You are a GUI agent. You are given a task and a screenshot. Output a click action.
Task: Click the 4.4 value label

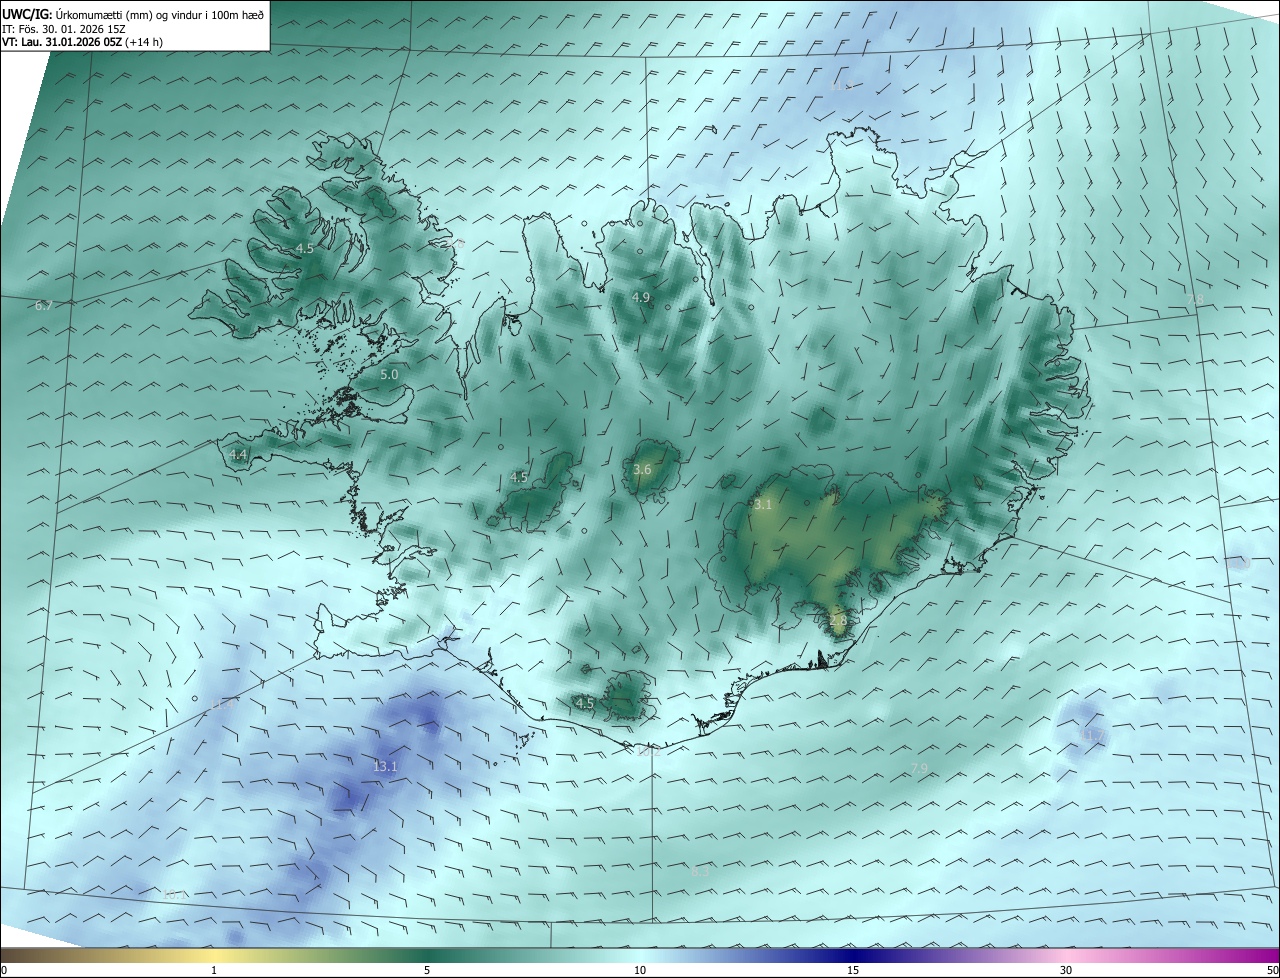tap(238, 454)
